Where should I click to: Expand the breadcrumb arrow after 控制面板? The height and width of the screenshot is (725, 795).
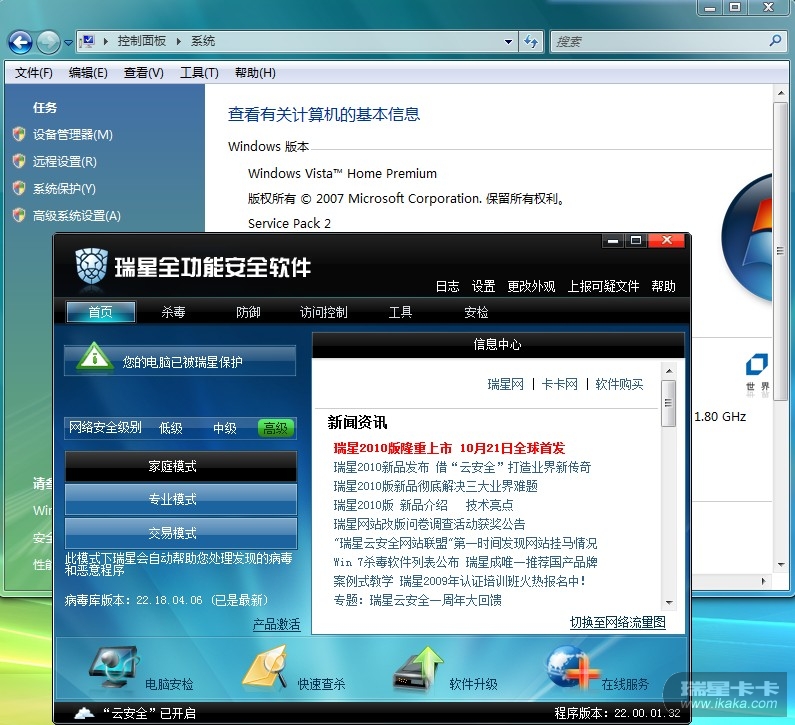click(178, 41)
